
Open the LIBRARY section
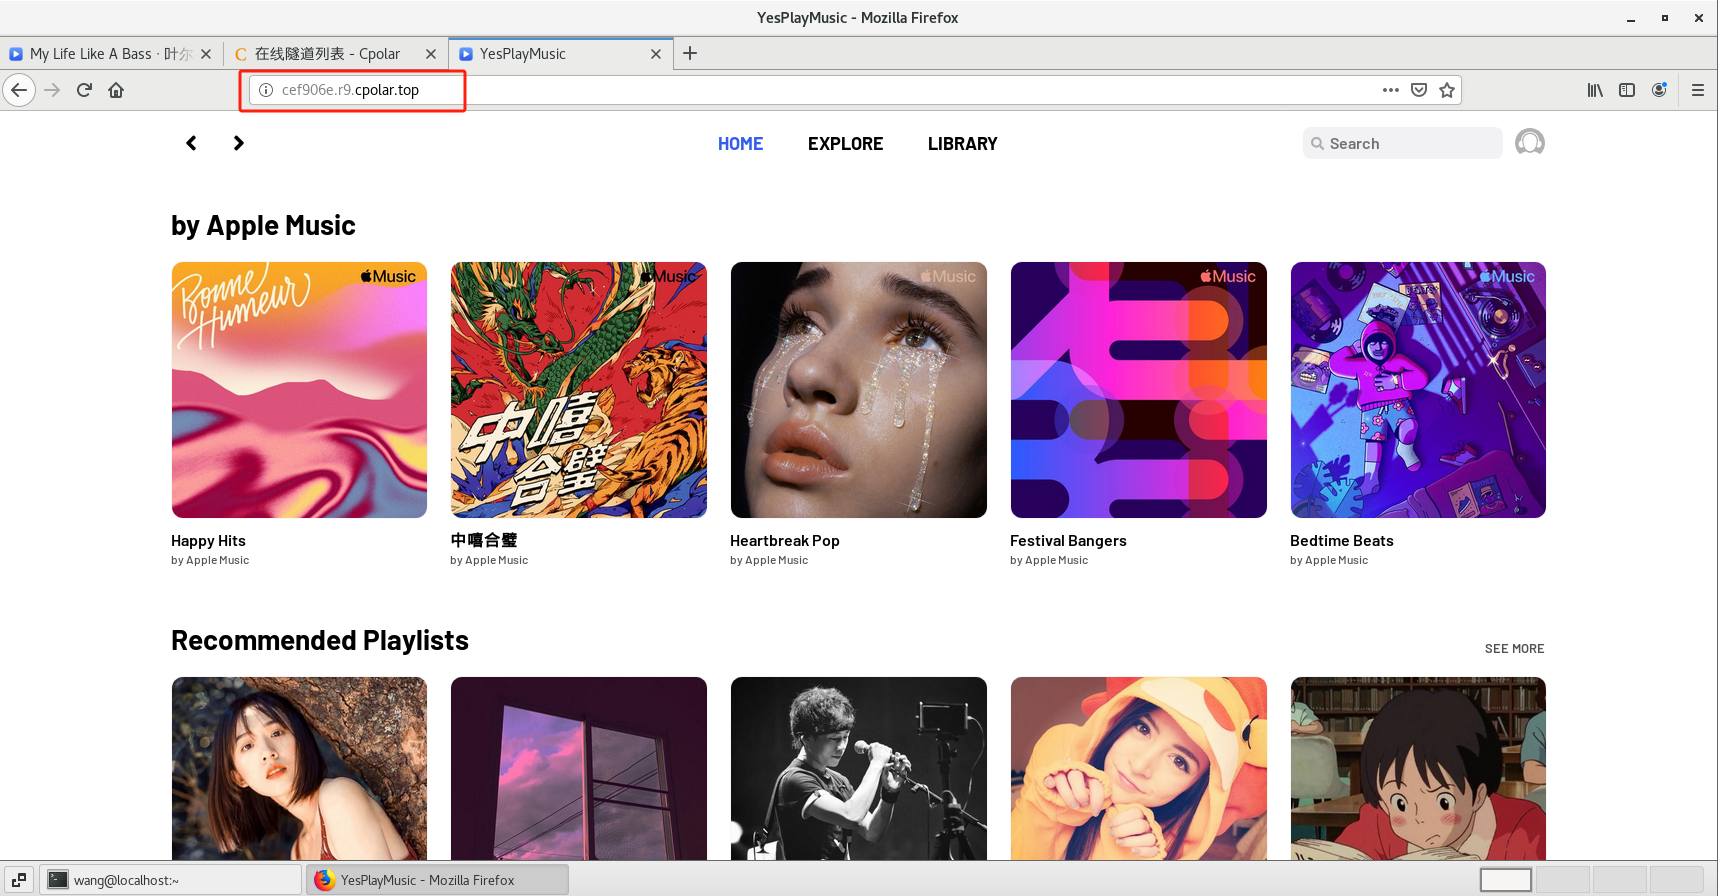962,144
